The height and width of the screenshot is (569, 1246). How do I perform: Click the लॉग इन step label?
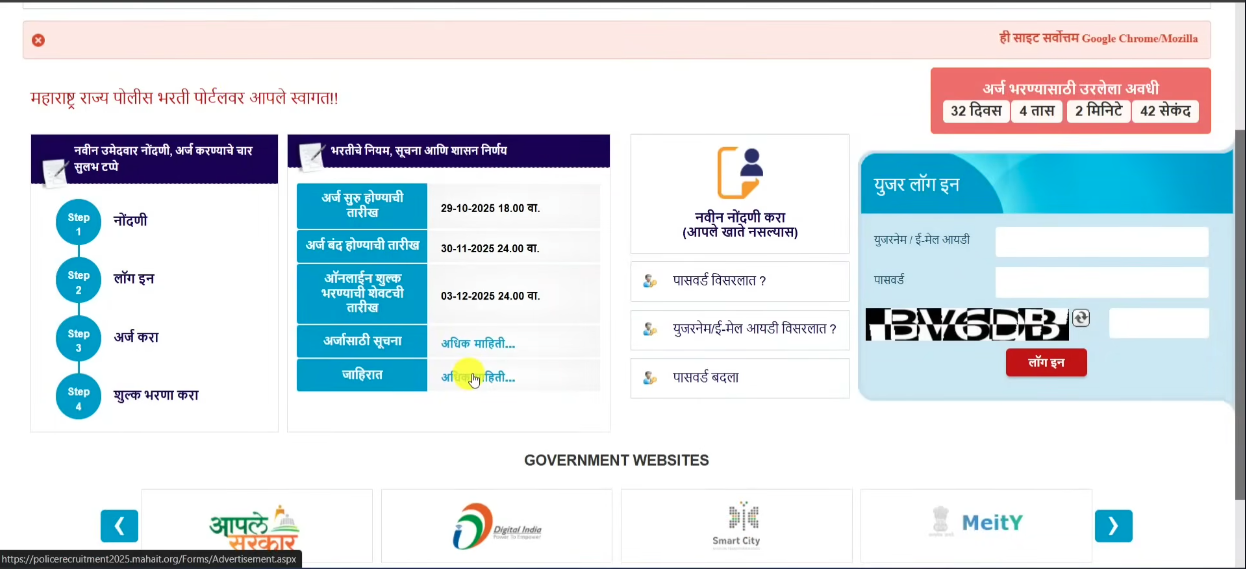coord(133,279)
